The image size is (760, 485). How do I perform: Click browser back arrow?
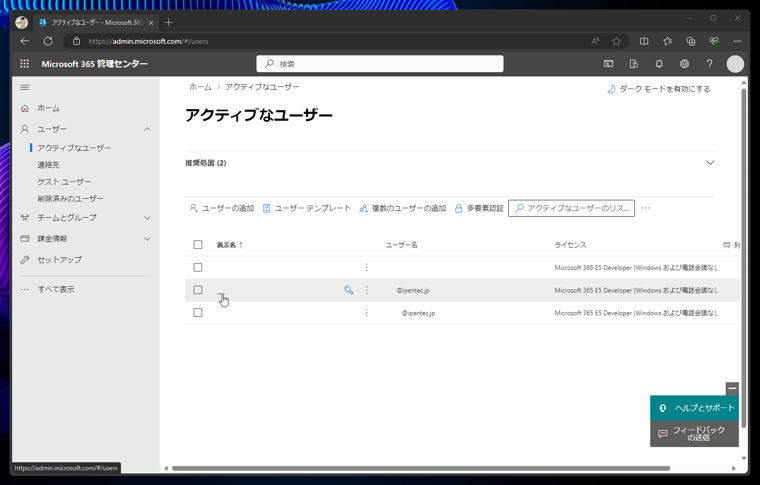point(25,41)
